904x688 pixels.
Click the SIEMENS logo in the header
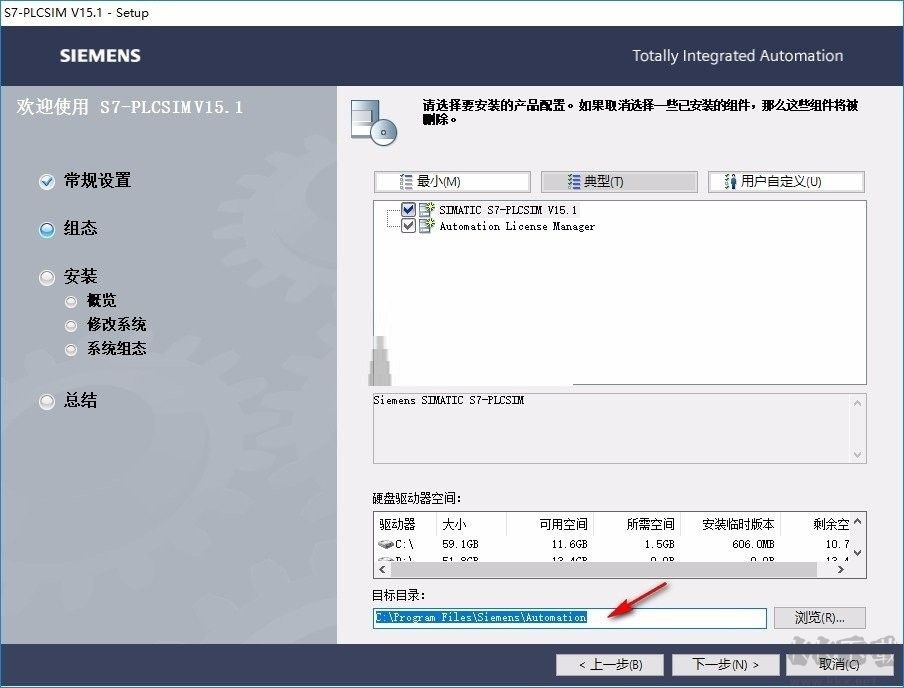[100, 56]
